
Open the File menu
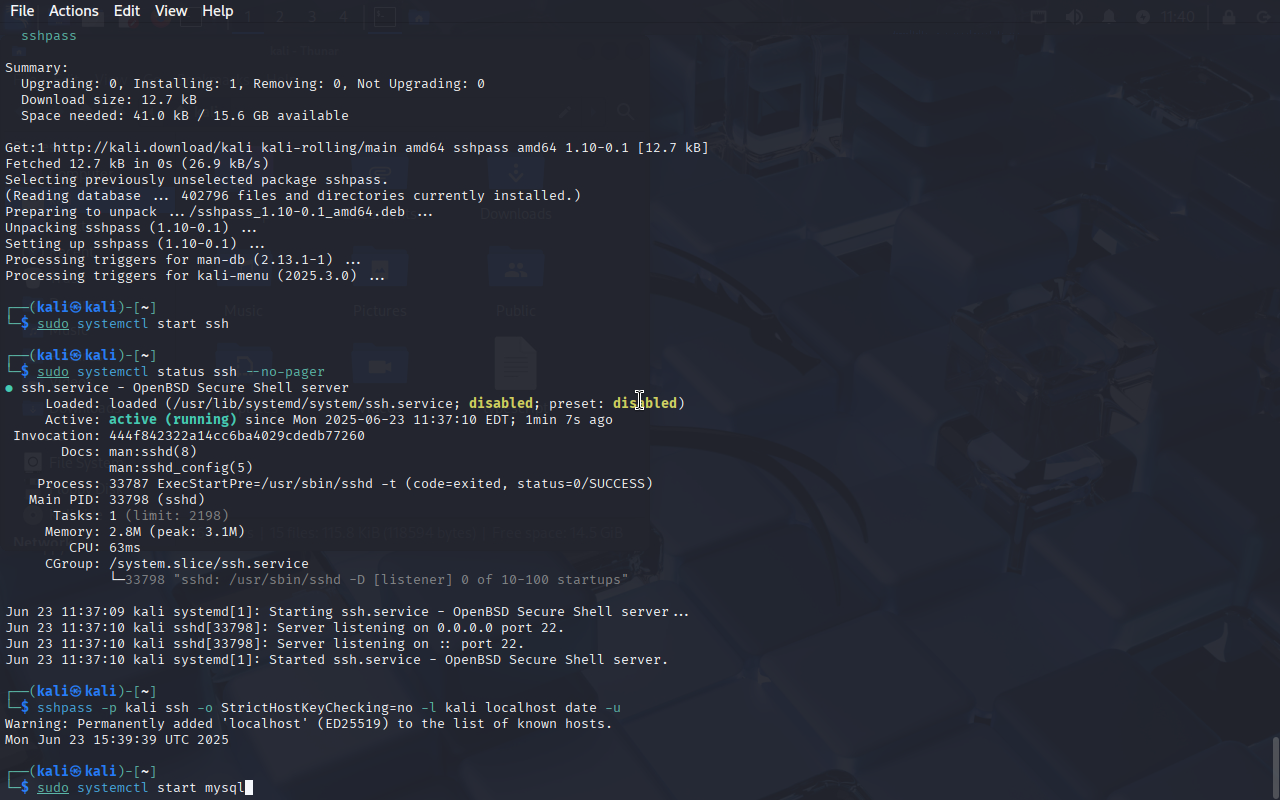point(22,11)
